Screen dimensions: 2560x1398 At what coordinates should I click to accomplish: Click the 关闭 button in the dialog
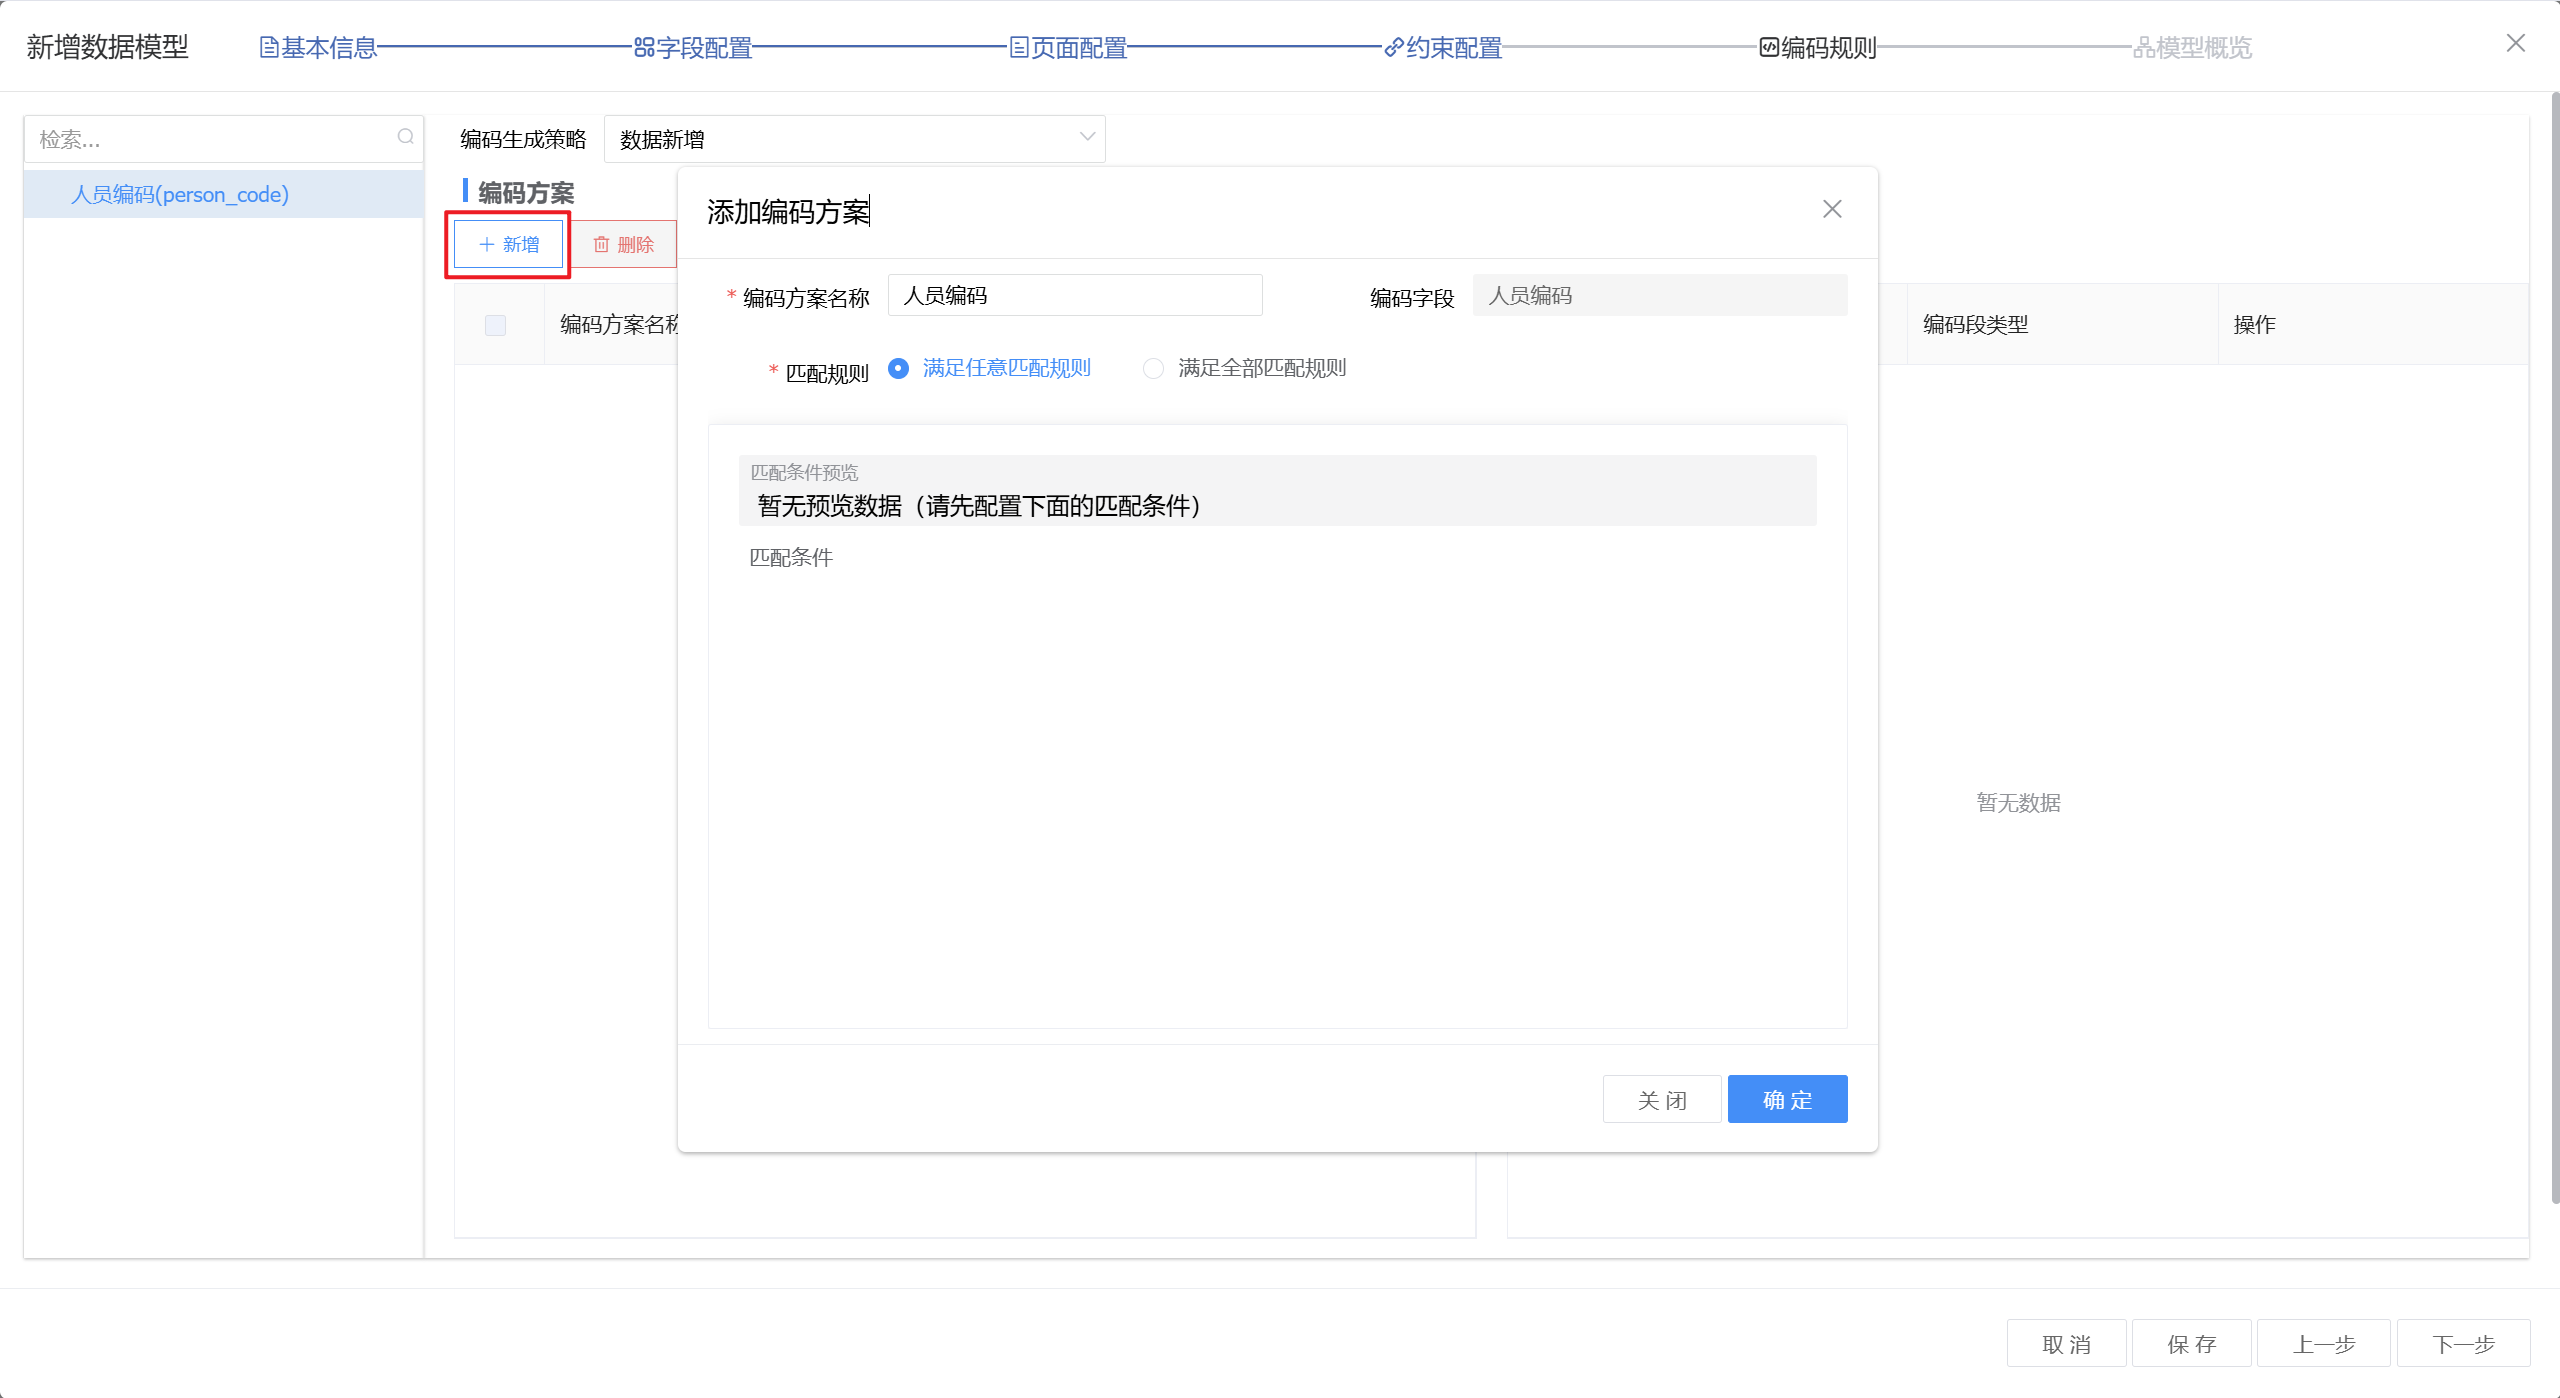pos(1661,1099)
